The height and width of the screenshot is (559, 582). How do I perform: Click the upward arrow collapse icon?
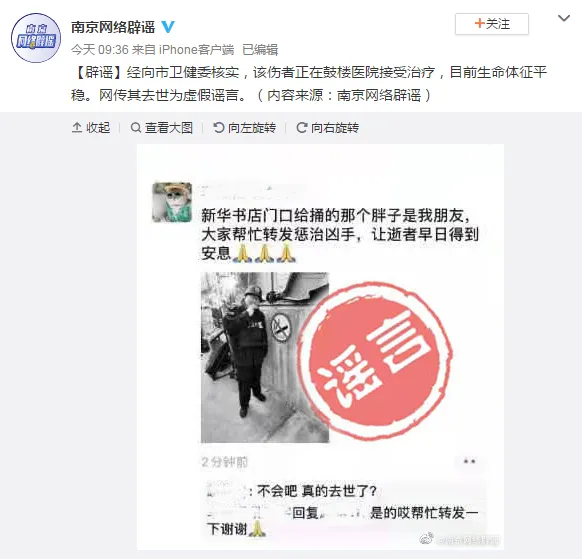[x=77, y=128]
